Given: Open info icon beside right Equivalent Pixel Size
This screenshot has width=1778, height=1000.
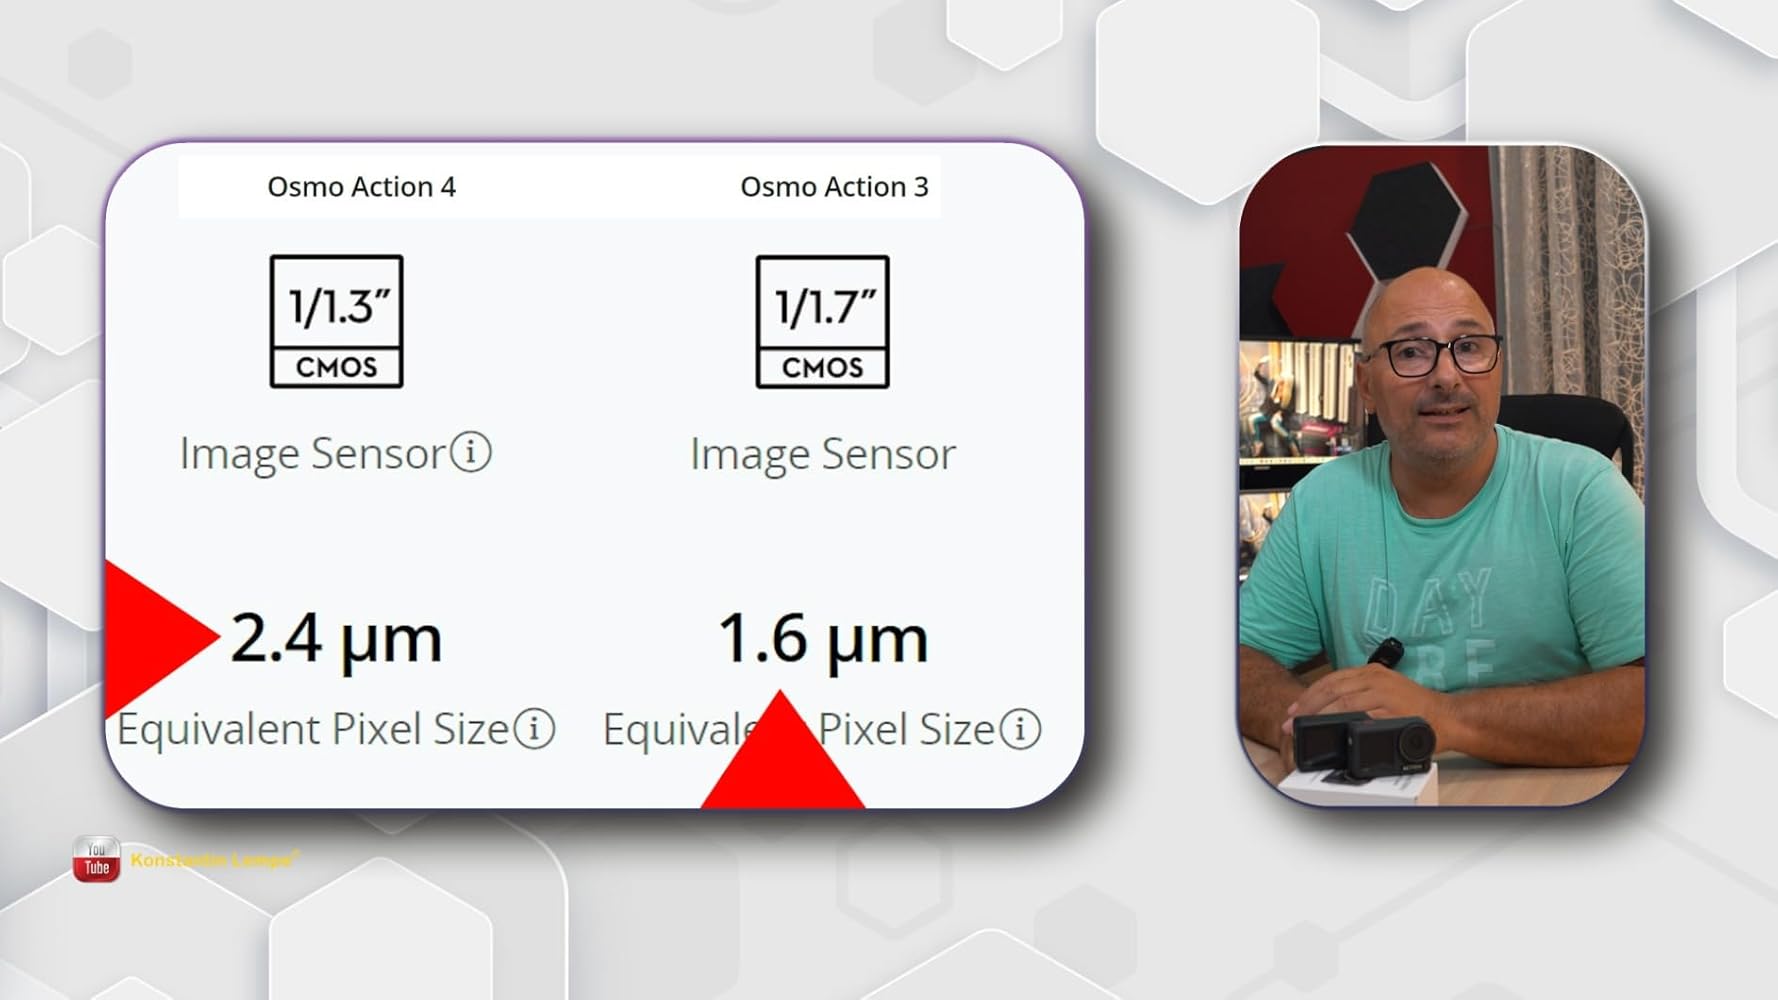Looking at the screenshot, I should click(1020, 729).
